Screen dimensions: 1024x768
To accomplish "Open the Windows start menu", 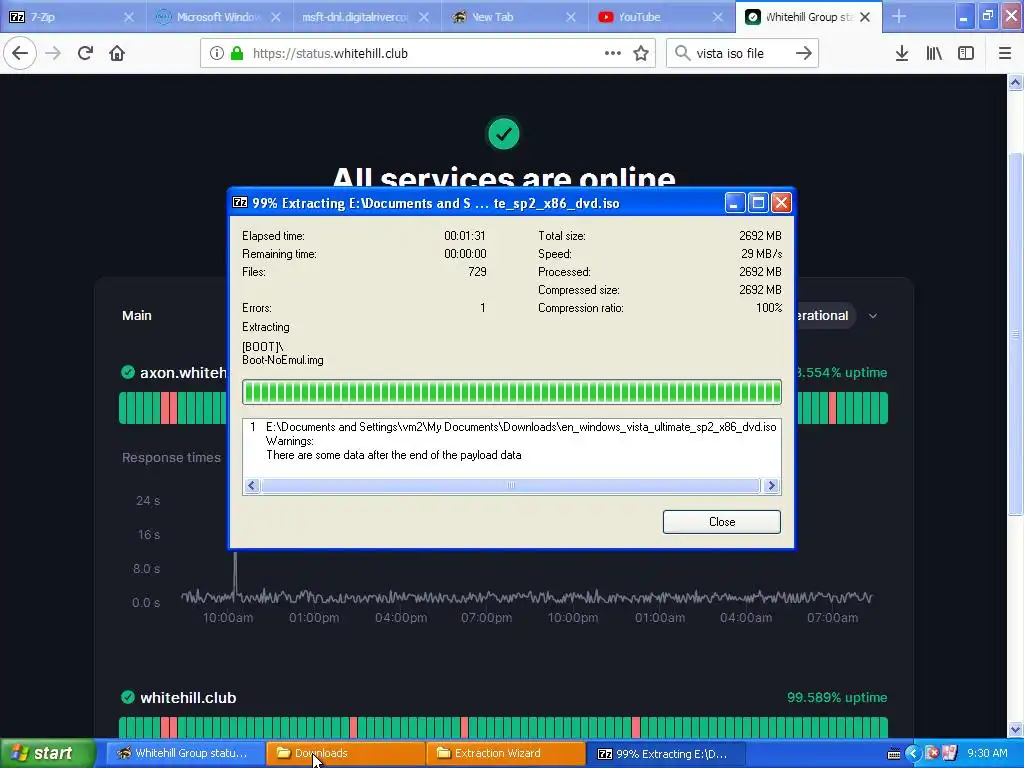I will 48,754.
